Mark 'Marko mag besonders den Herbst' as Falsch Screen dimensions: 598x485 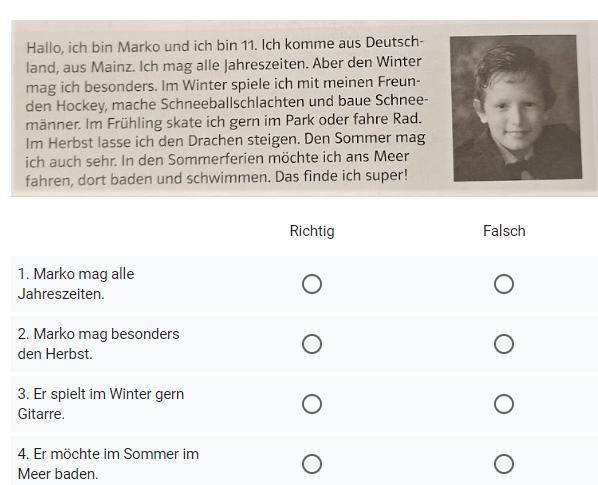tap(503, 344)
